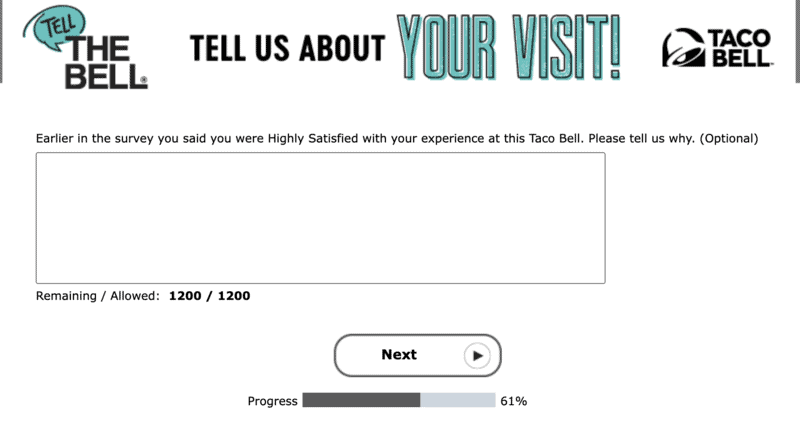The image size is (800, 426).
Task: Click the "1200 / 1200" character counter
Action: coord(209,296)
